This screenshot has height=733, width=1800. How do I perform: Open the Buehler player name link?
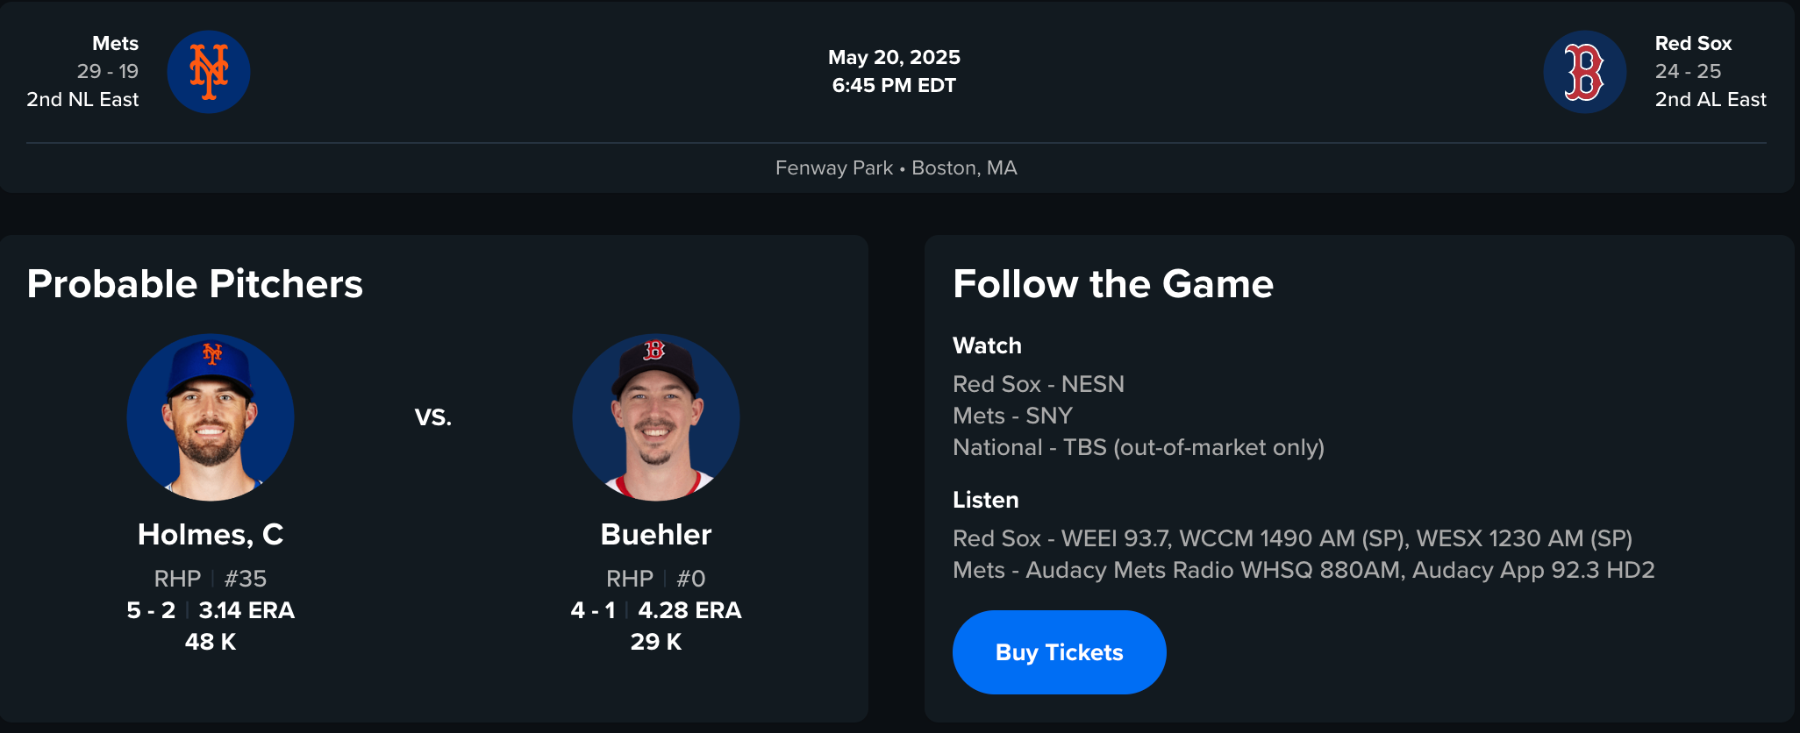pyautogui.click(x=656, y=535)
